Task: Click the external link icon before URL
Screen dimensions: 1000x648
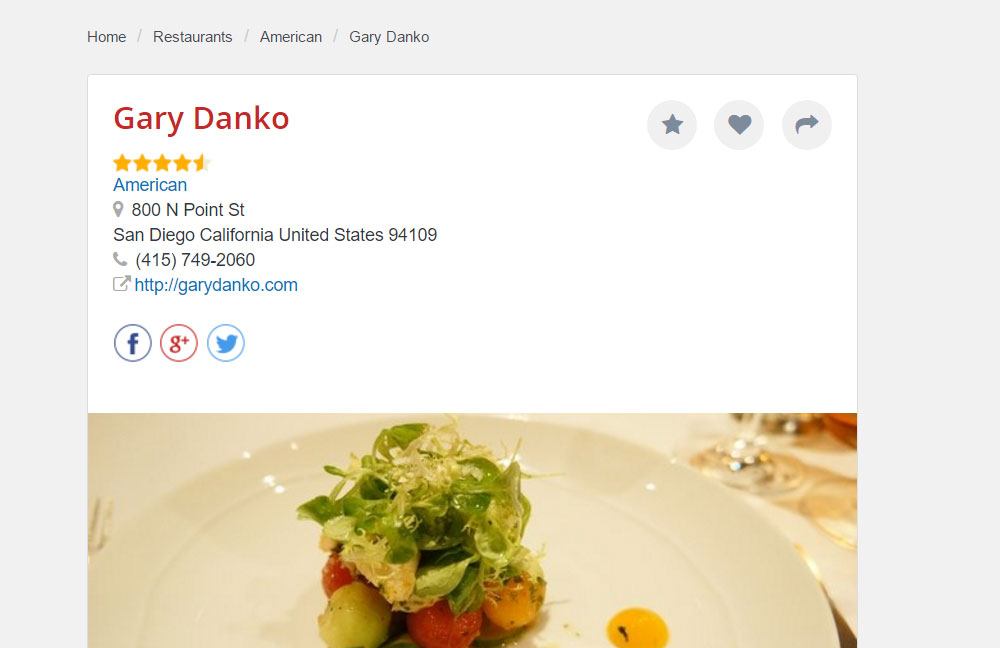Action: (x=121, y=284)
